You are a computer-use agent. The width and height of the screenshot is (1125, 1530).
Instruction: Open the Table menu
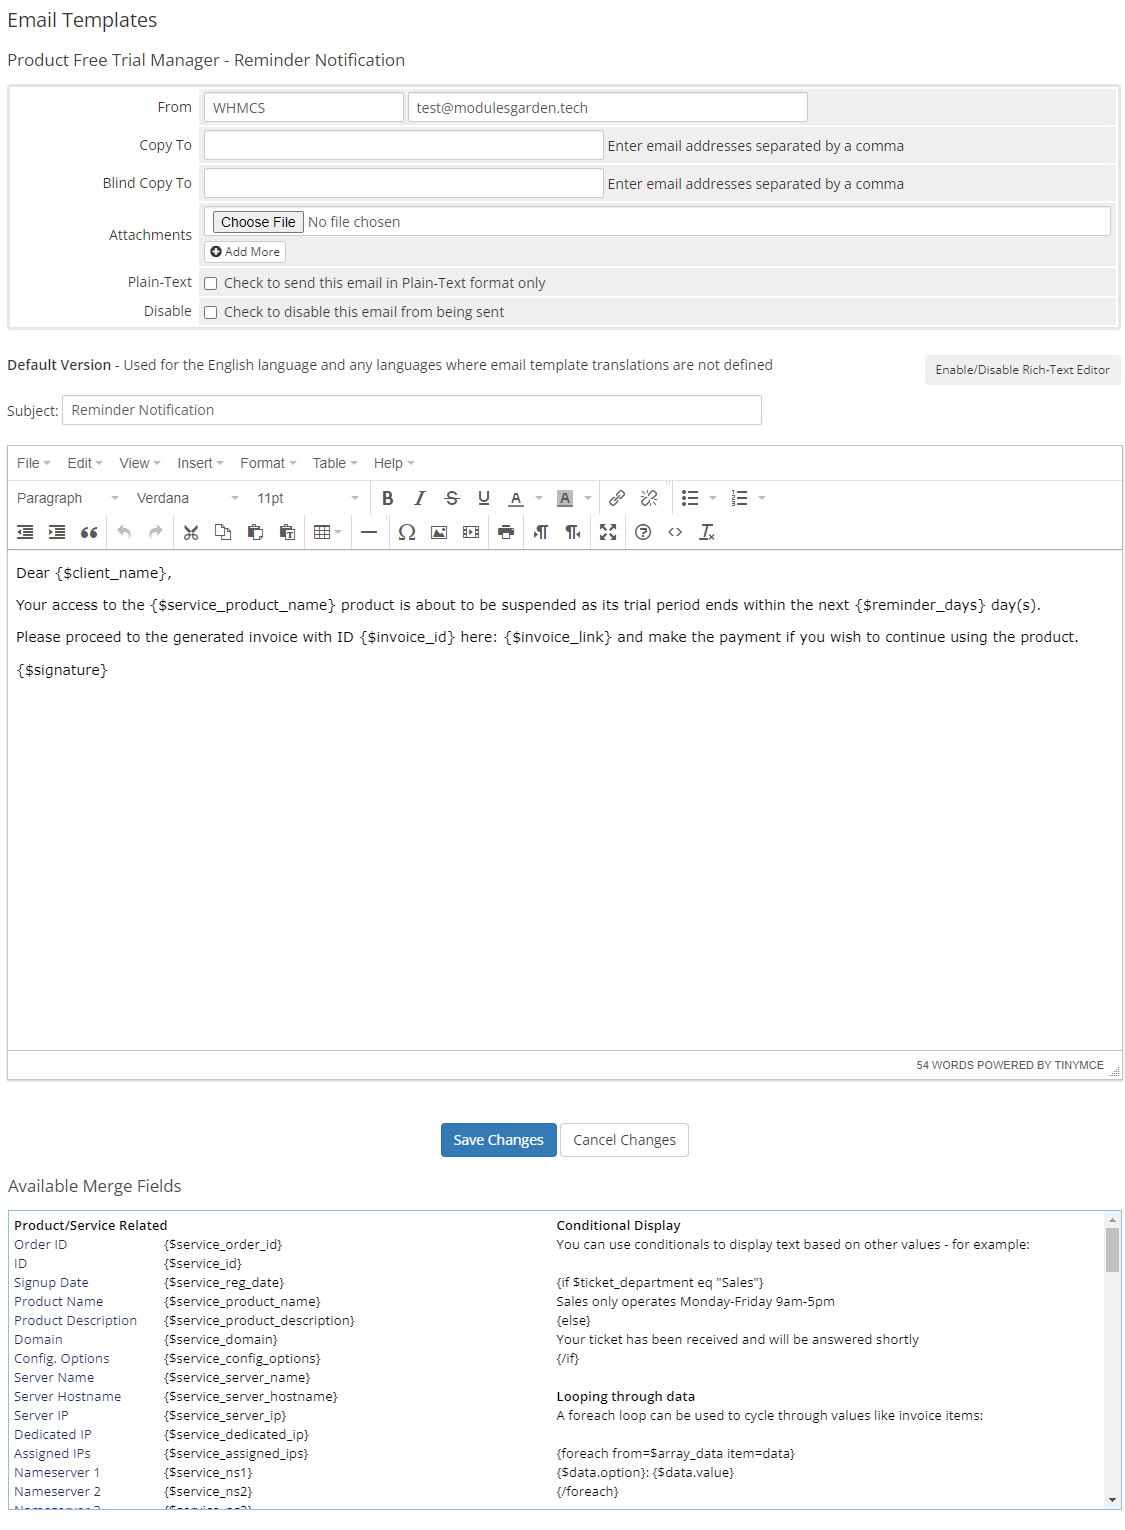click(x=335, y=463)
